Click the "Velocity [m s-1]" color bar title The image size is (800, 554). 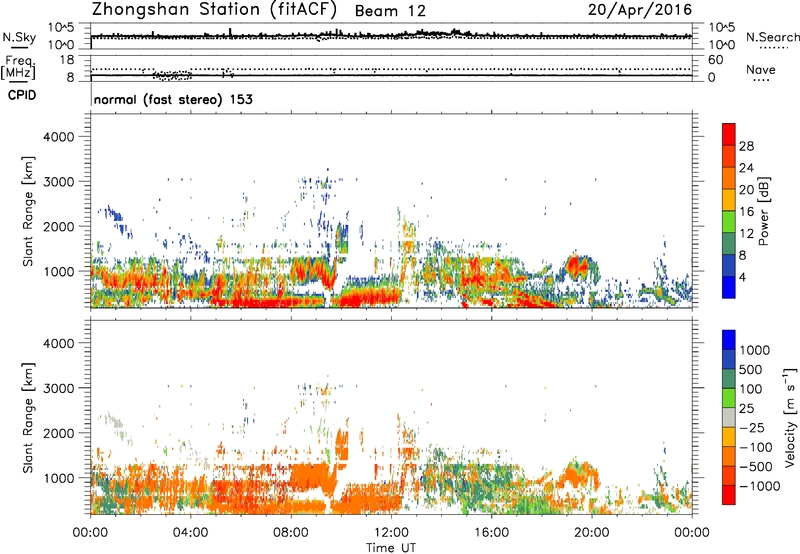790,417
